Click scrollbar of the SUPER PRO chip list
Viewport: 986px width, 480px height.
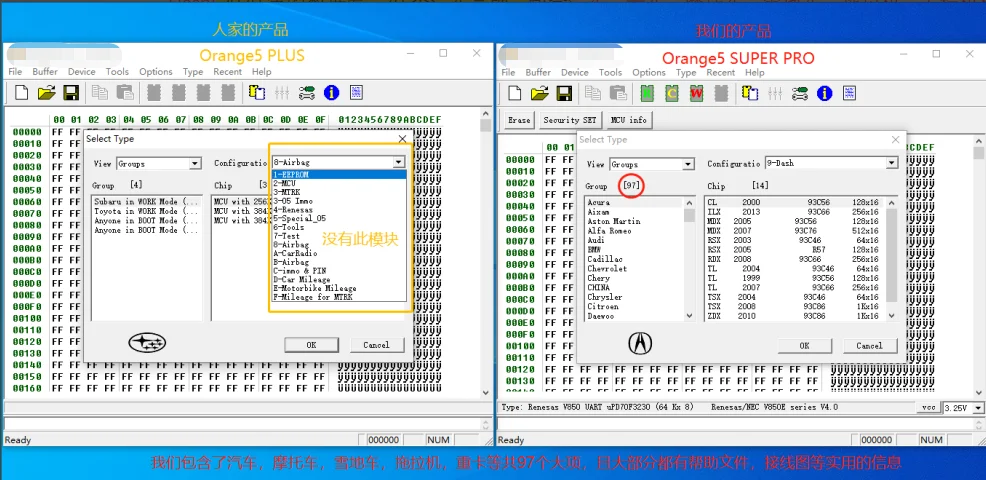[892, 259]
